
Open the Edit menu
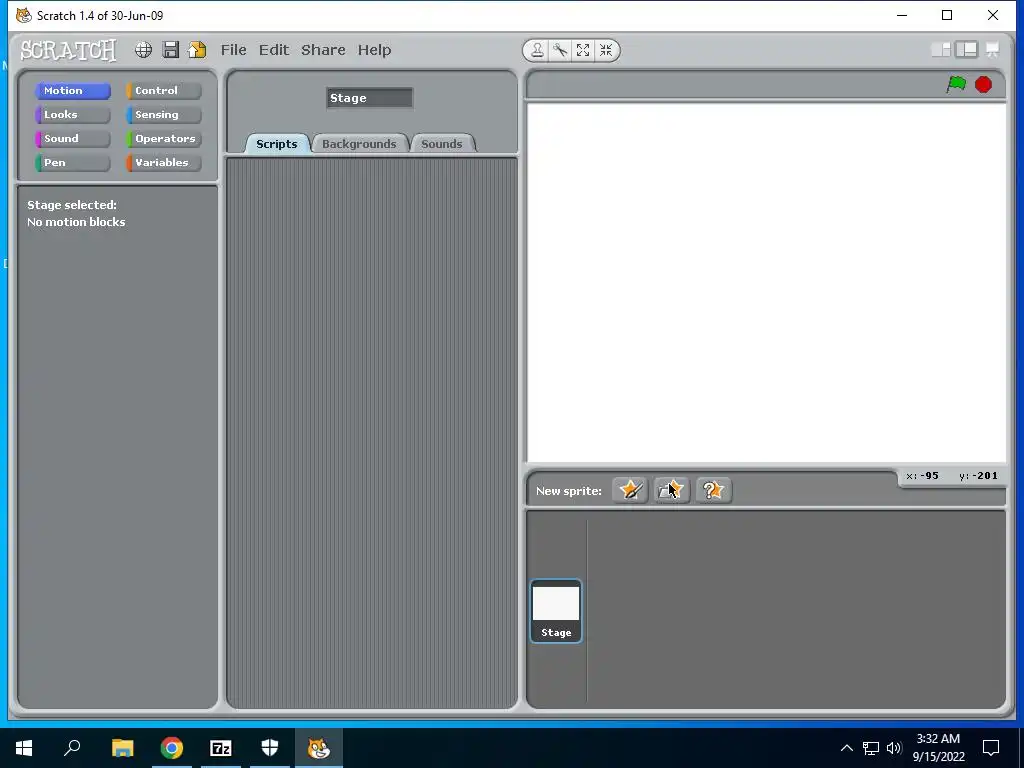pyautogui.click(x=274, y=50)
